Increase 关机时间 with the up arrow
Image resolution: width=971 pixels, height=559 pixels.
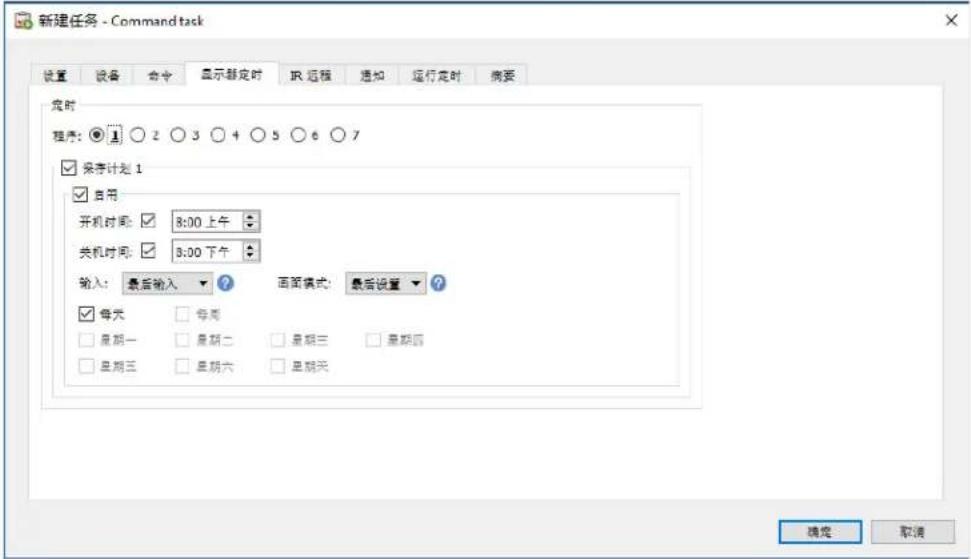250,246
